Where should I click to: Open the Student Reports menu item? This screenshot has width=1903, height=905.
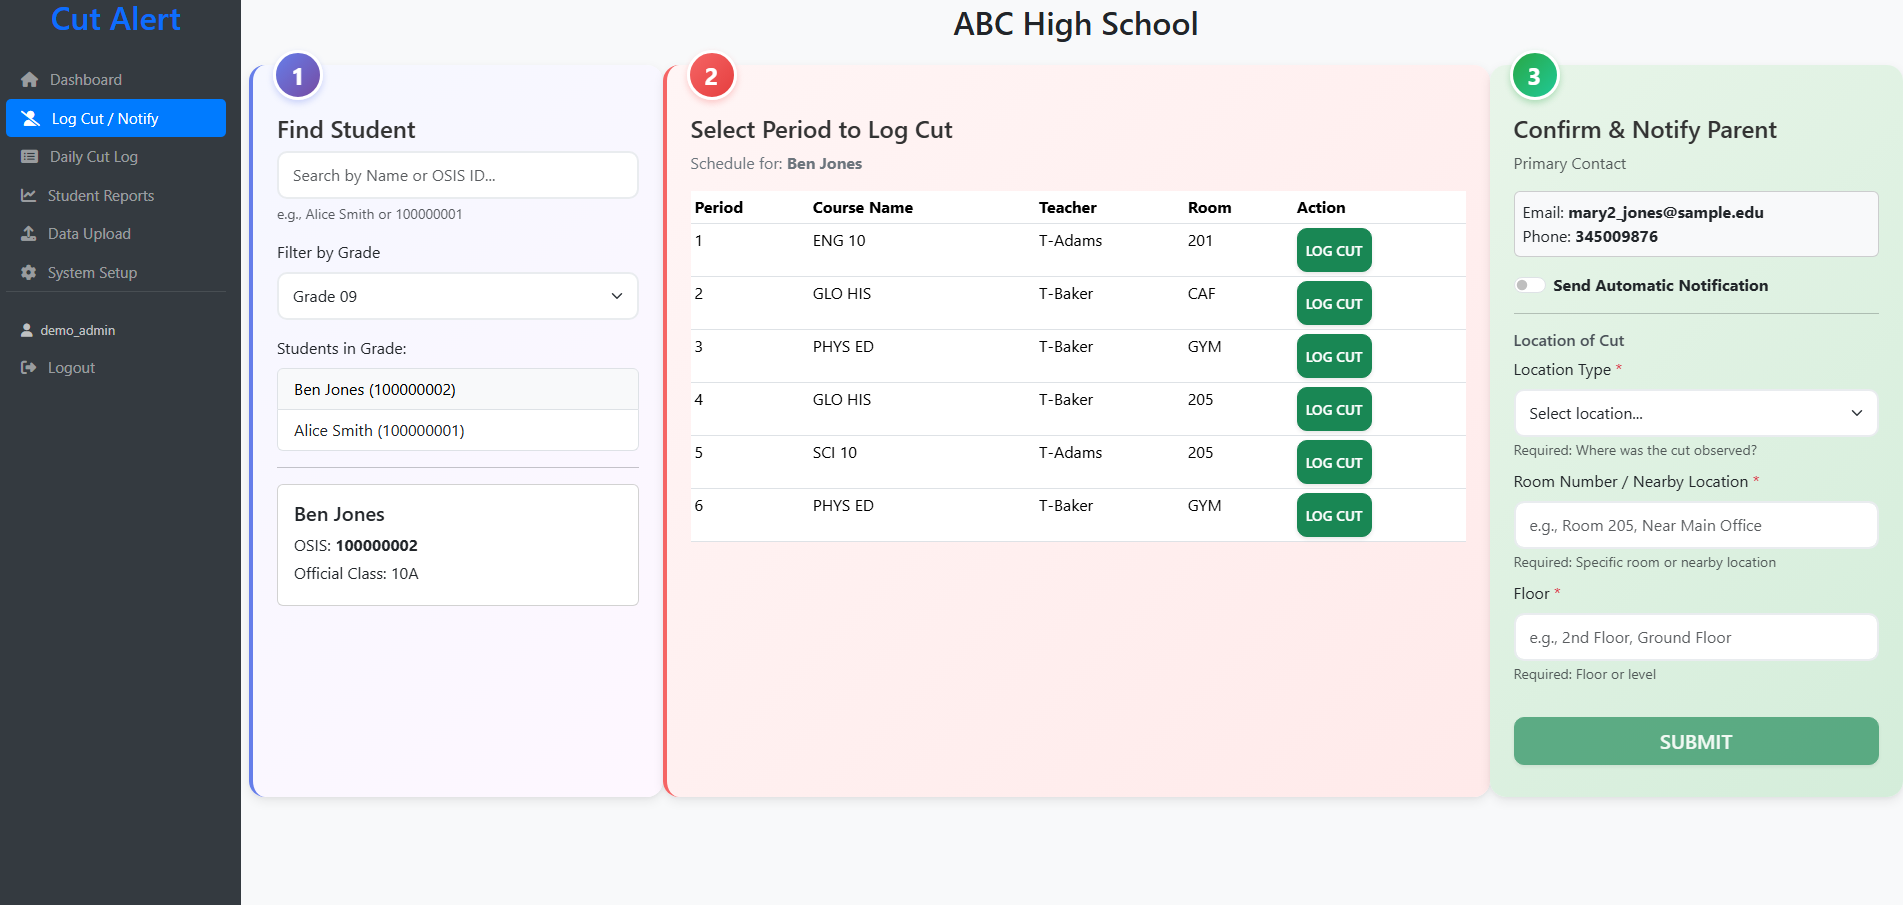click(x=101, y=196)
